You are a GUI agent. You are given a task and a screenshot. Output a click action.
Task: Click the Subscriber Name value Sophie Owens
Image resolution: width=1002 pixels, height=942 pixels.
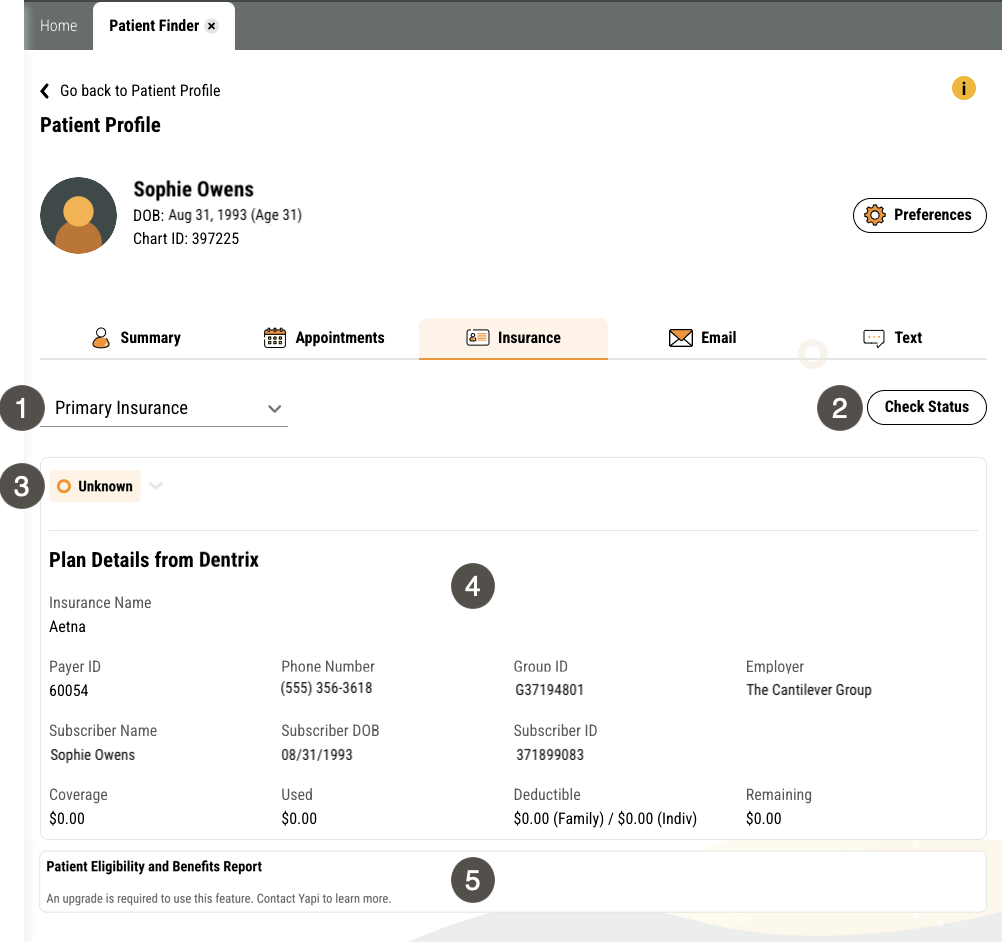(93, 755)
